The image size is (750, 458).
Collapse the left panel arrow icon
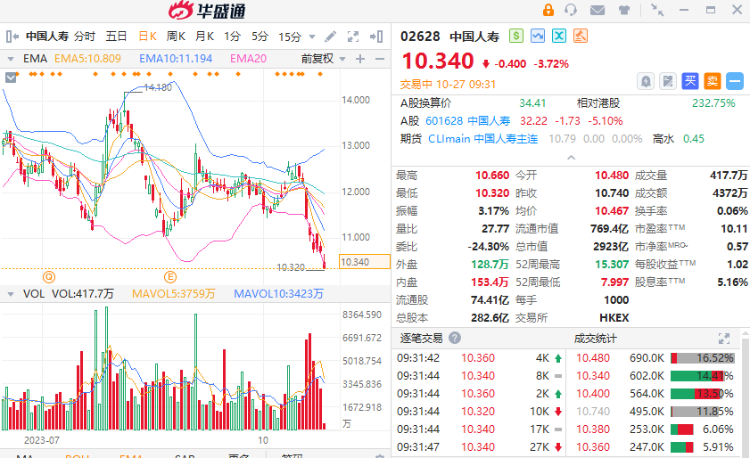pos(12,36)
